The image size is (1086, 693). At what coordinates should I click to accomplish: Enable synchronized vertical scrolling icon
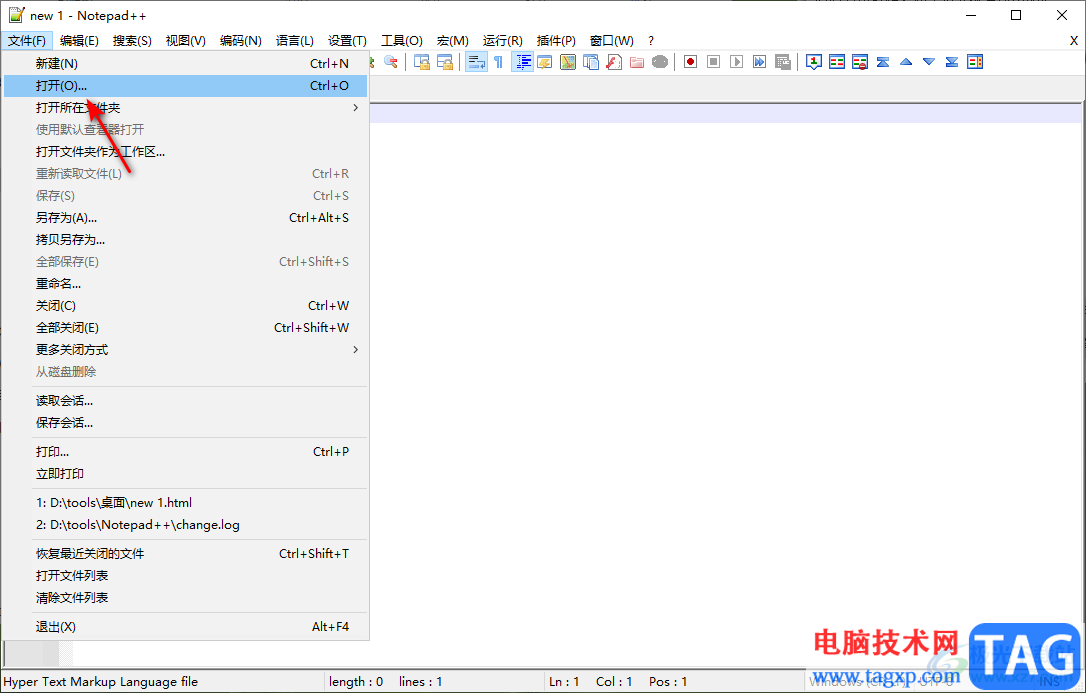422,62
